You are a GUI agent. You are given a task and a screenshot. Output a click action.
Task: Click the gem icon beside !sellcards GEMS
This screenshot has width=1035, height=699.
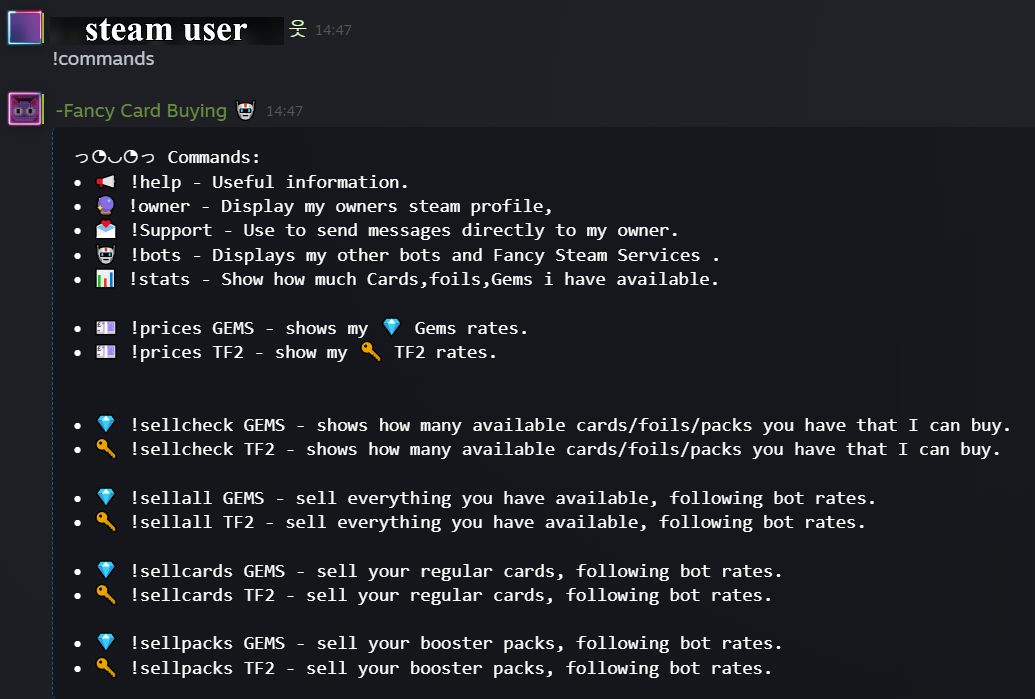tap(106, 570)
